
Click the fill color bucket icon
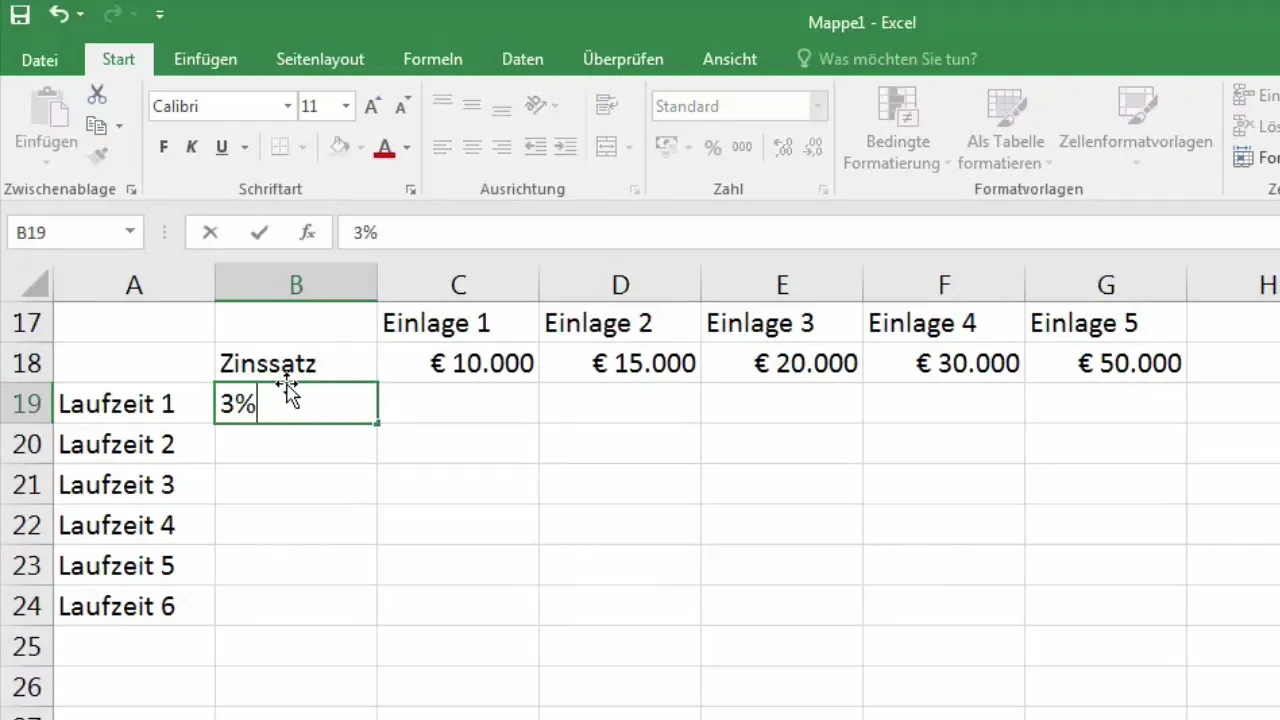coord(340,147)
